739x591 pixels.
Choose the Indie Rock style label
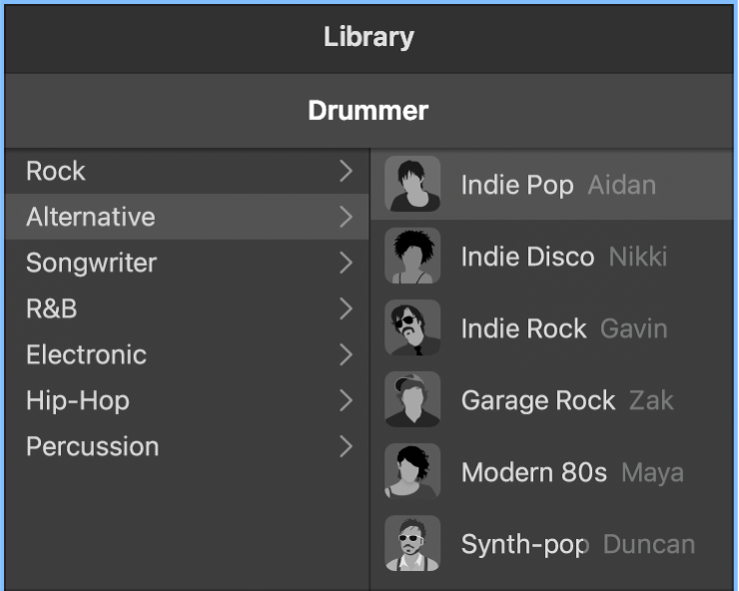(524, 328)
